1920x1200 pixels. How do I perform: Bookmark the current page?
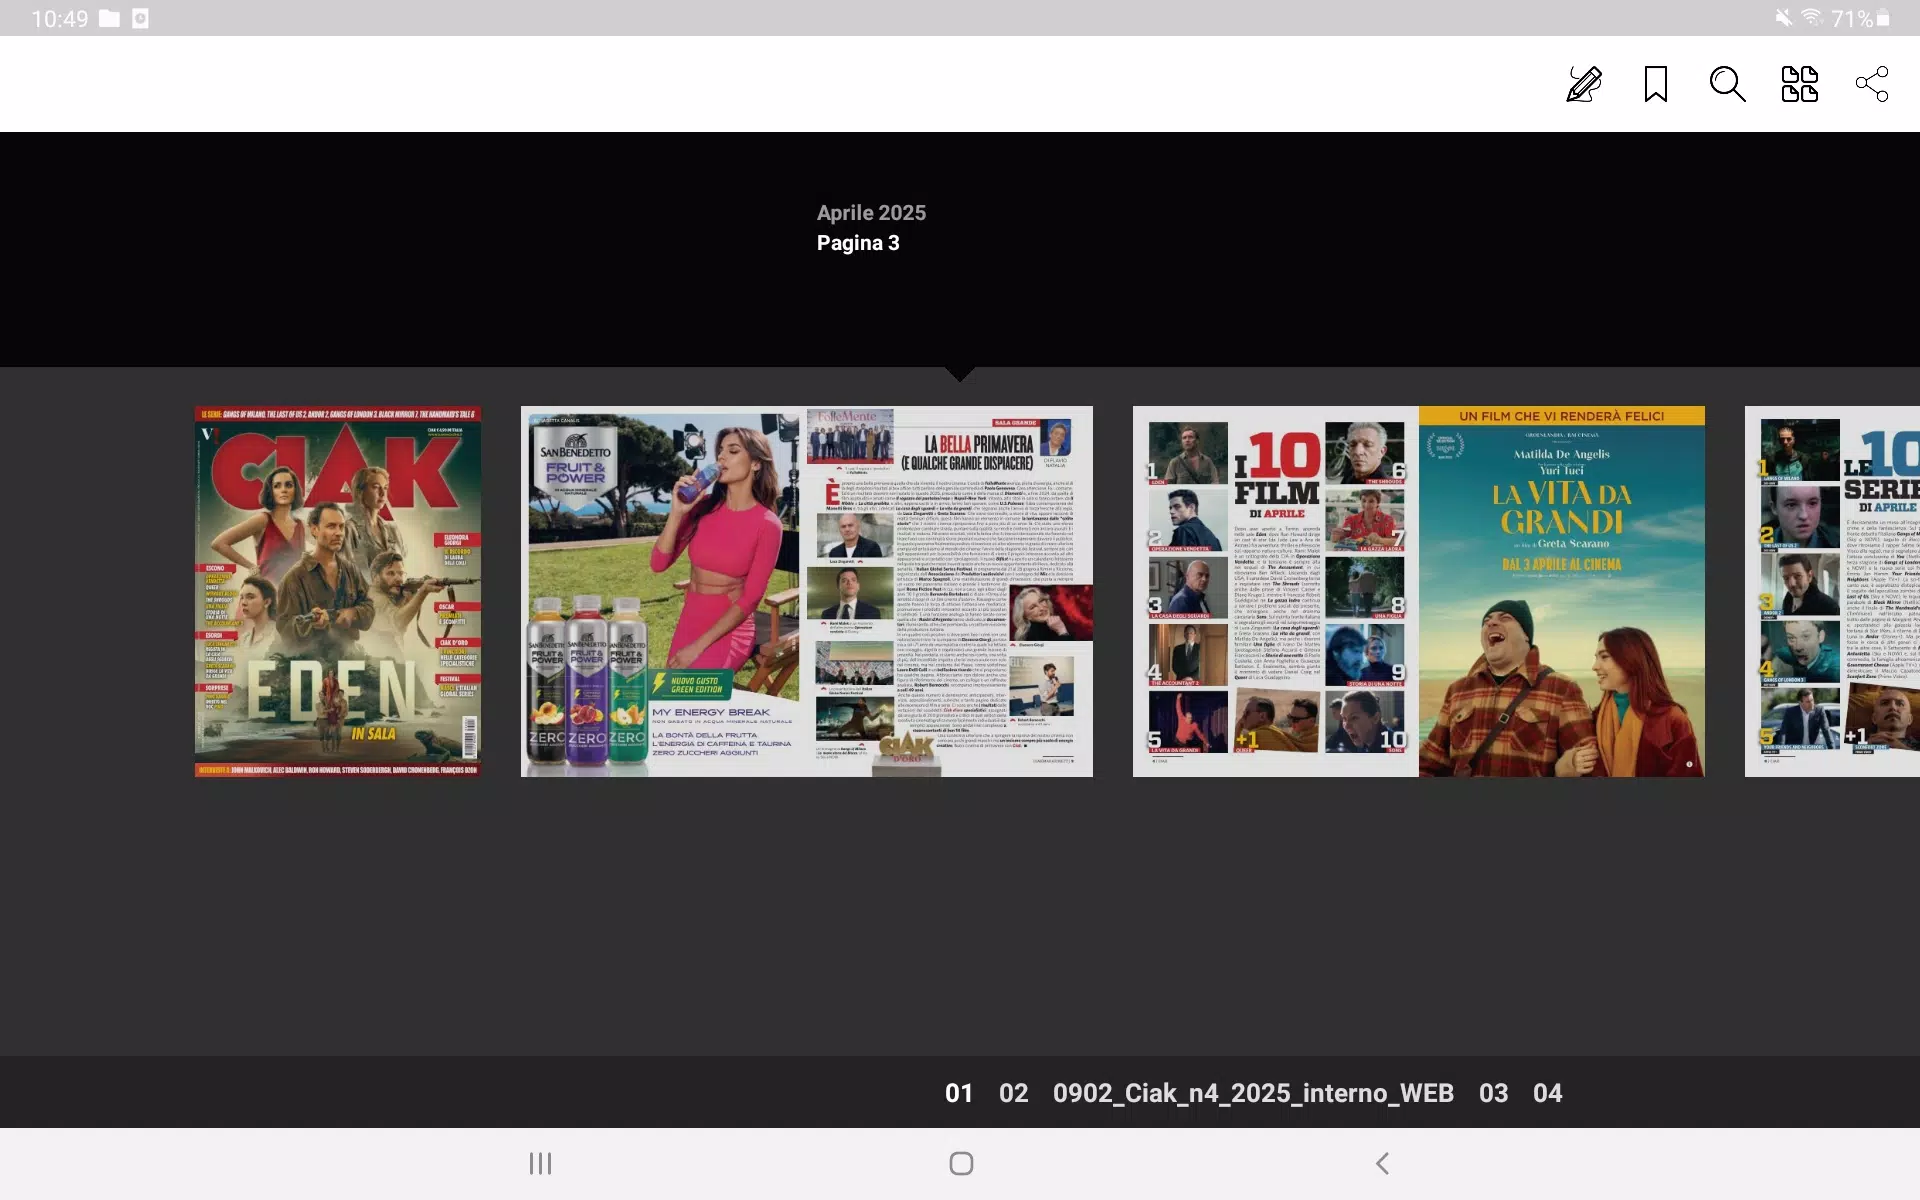[x=1656, y=84]
